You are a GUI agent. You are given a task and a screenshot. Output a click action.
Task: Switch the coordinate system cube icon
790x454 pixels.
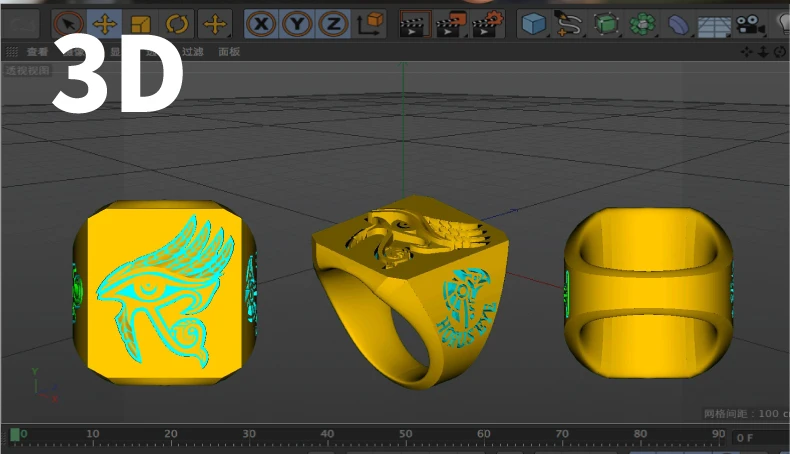(x=370, y=24)
